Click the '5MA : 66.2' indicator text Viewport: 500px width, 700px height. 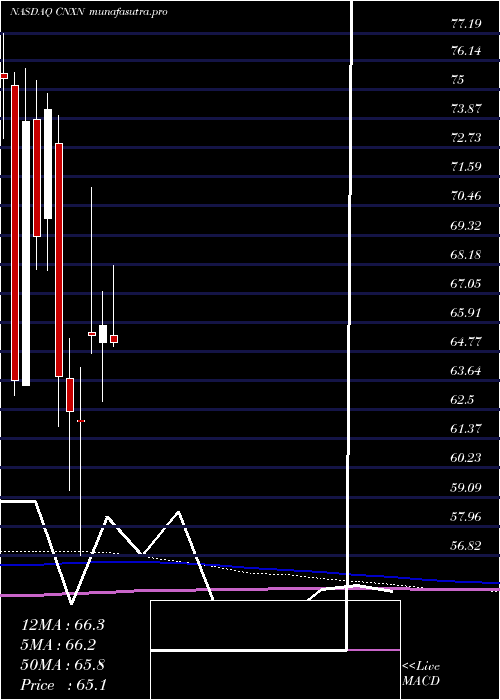(58, 645)
